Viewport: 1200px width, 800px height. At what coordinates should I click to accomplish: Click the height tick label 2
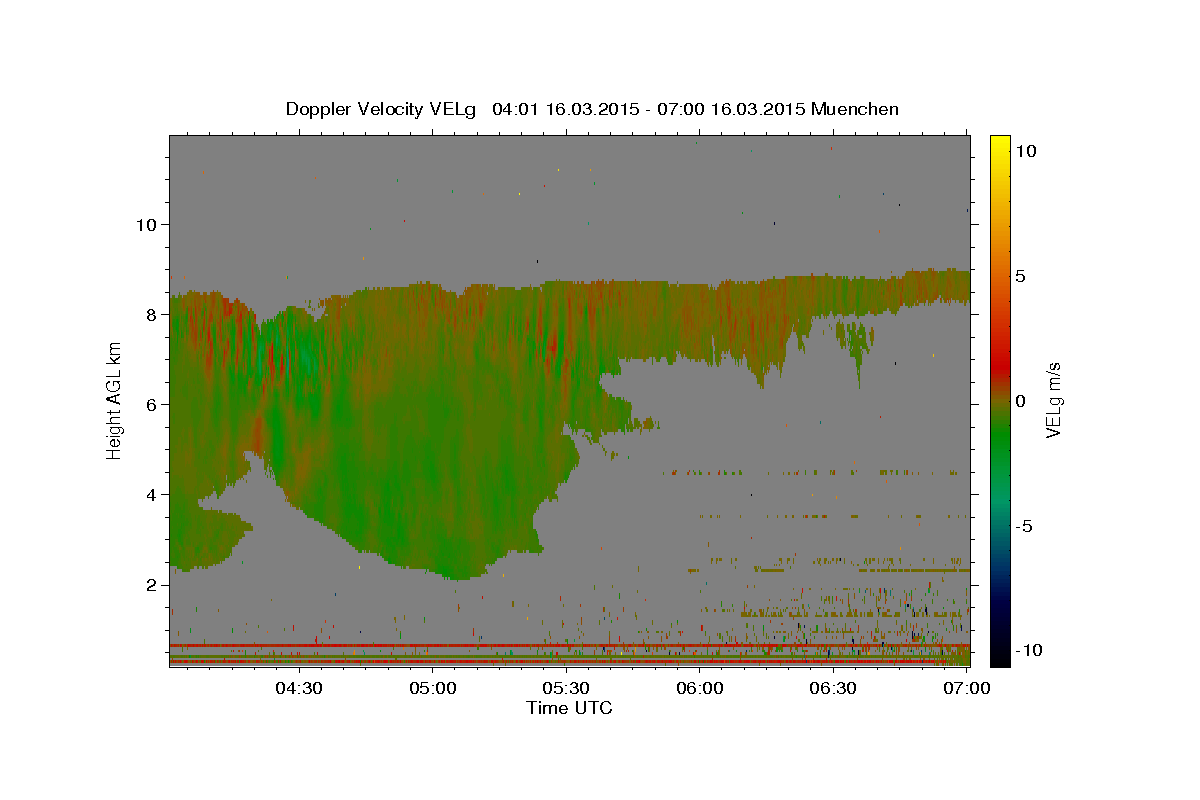pyautogui.click(x=152, y=584)
